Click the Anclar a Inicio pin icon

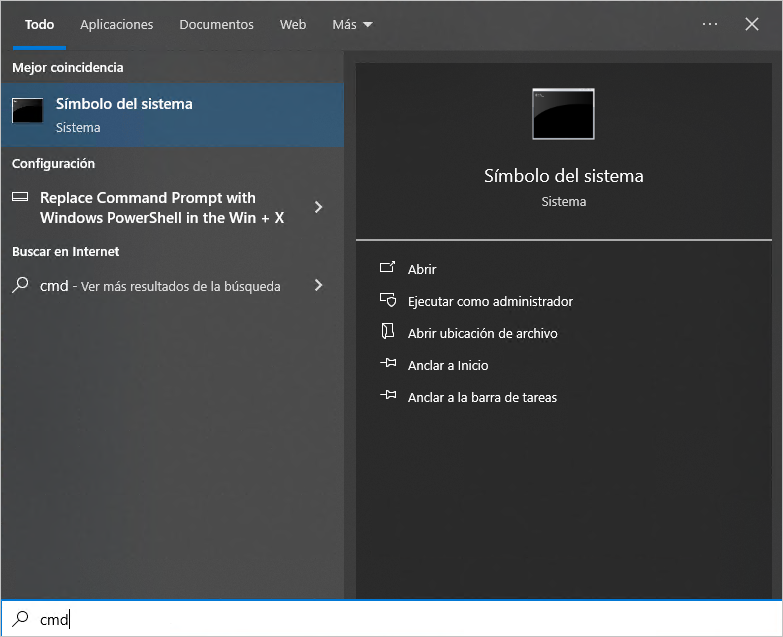pyautogui.click(x=388, y=365)
